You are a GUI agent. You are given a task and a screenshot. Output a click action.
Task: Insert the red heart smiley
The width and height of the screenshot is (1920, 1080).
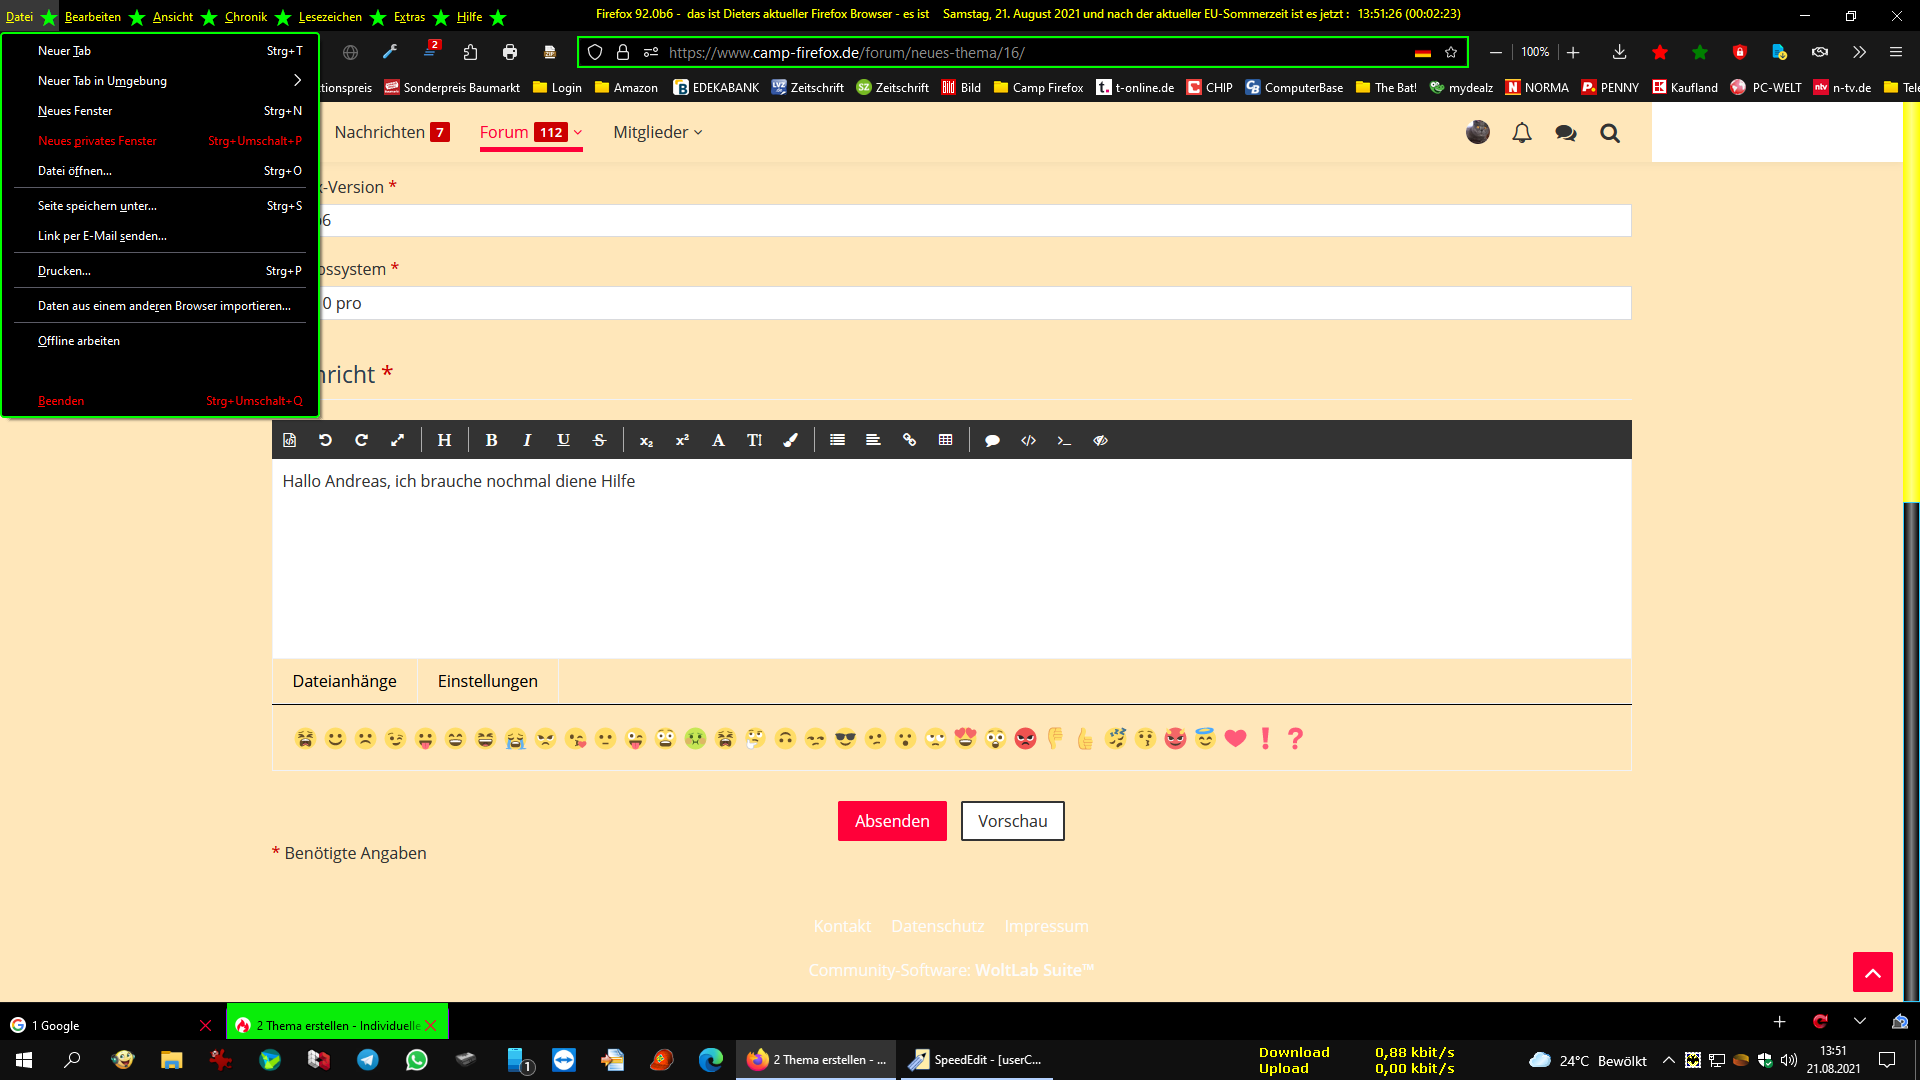[x=1235, y=738]
